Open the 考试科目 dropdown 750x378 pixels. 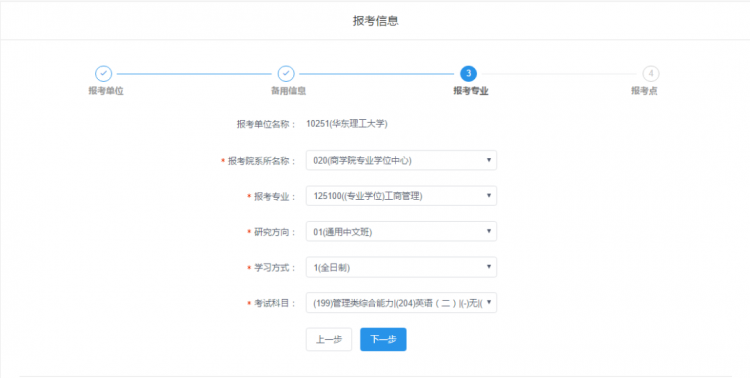(401, 303)
